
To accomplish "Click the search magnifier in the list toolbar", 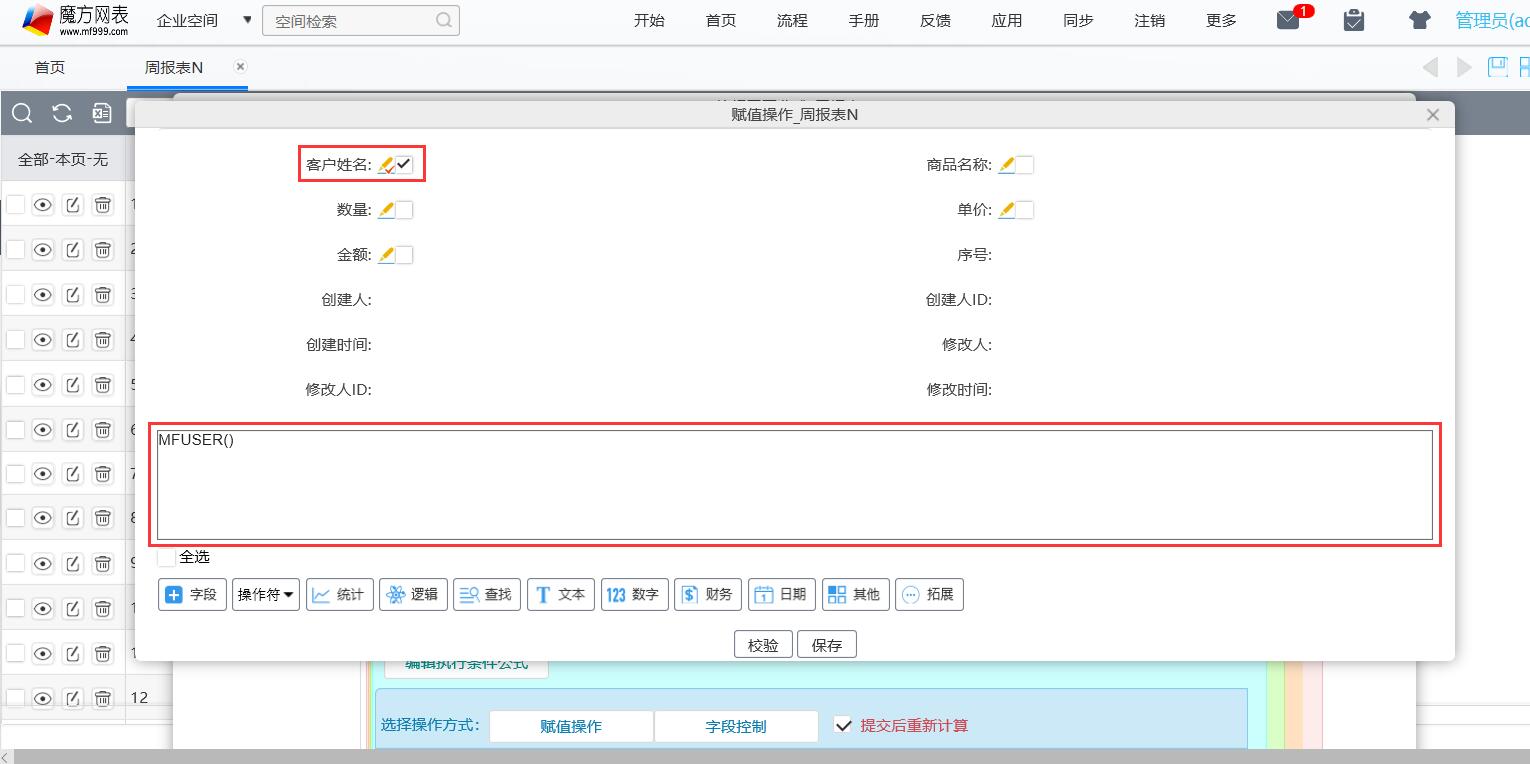I will click(22, 114).
